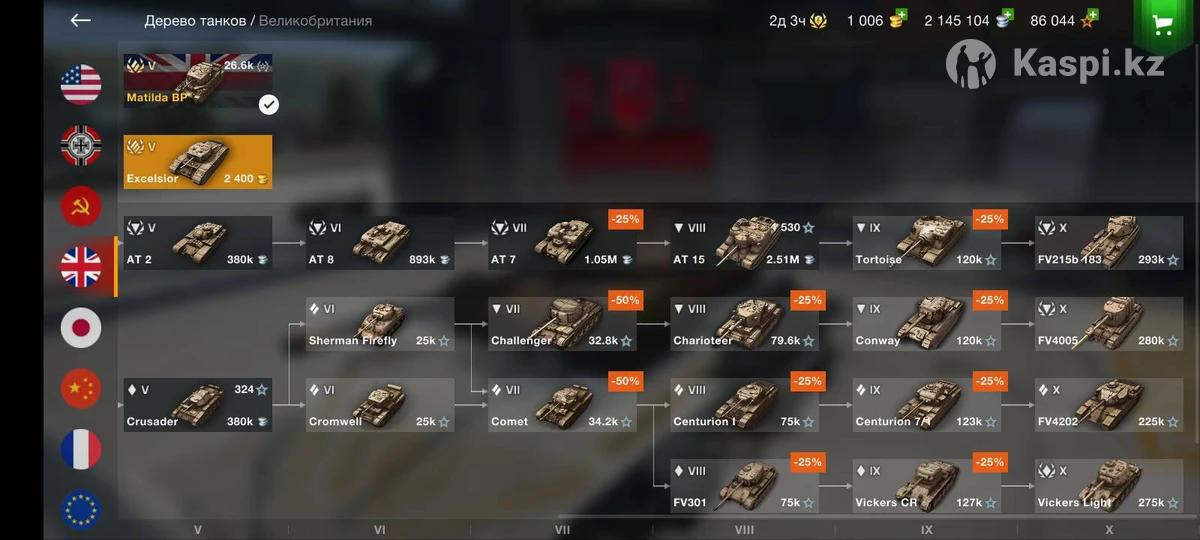This screenshot has height=540, width=1200.
Task: Open the shopping cart store icon
Action: [1165, 25]
